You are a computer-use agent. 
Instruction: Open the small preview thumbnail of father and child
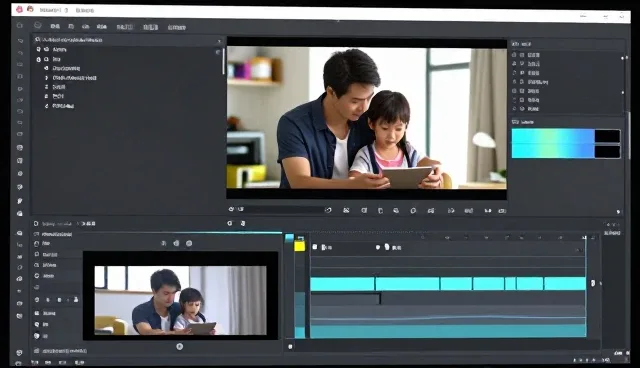(x=180, y=300)
